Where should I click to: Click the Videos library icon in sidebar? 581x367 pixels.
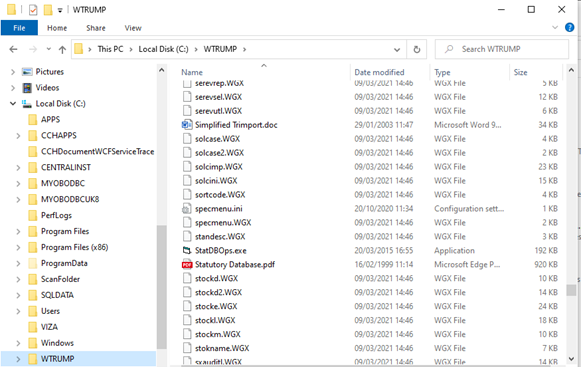[x=27, y=87]
